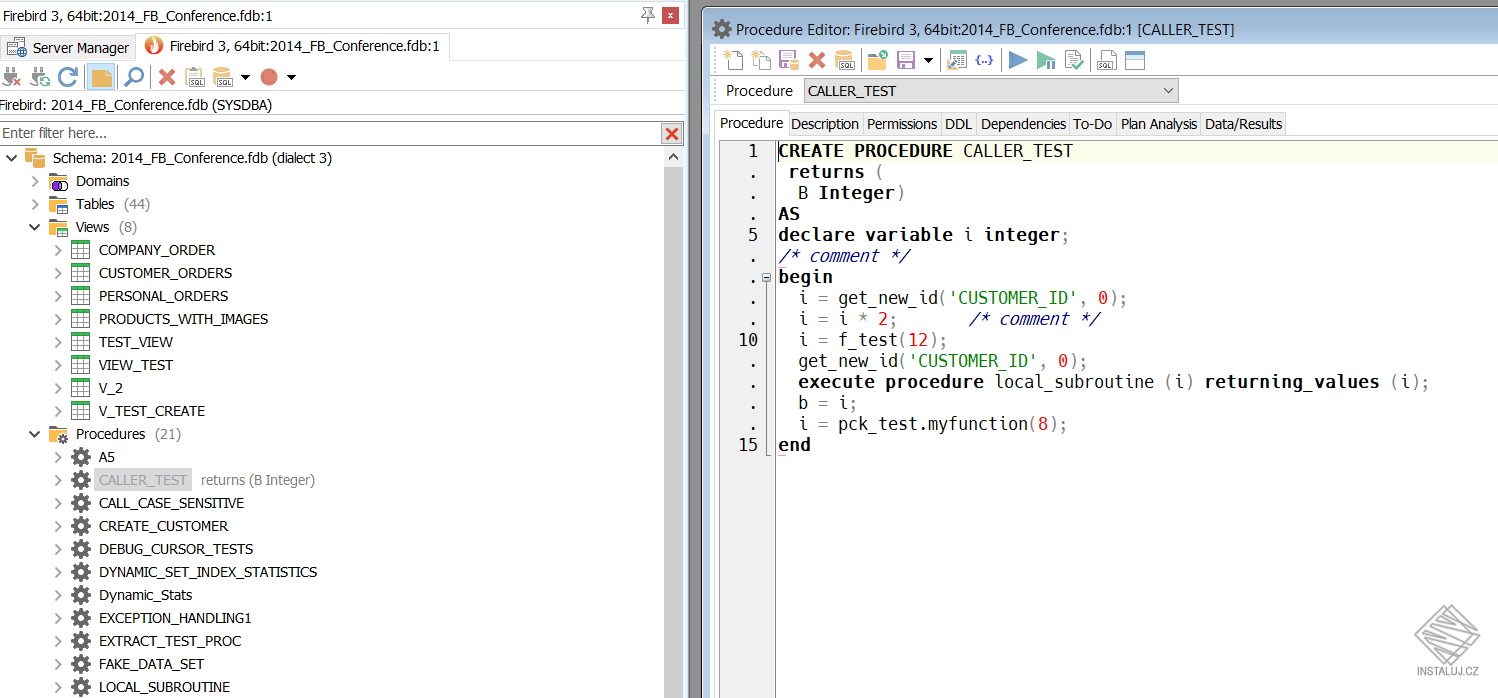The image size is (1498, 698).
Task: Run the CALLER_TEST procedure
Action: point(1017,60)
